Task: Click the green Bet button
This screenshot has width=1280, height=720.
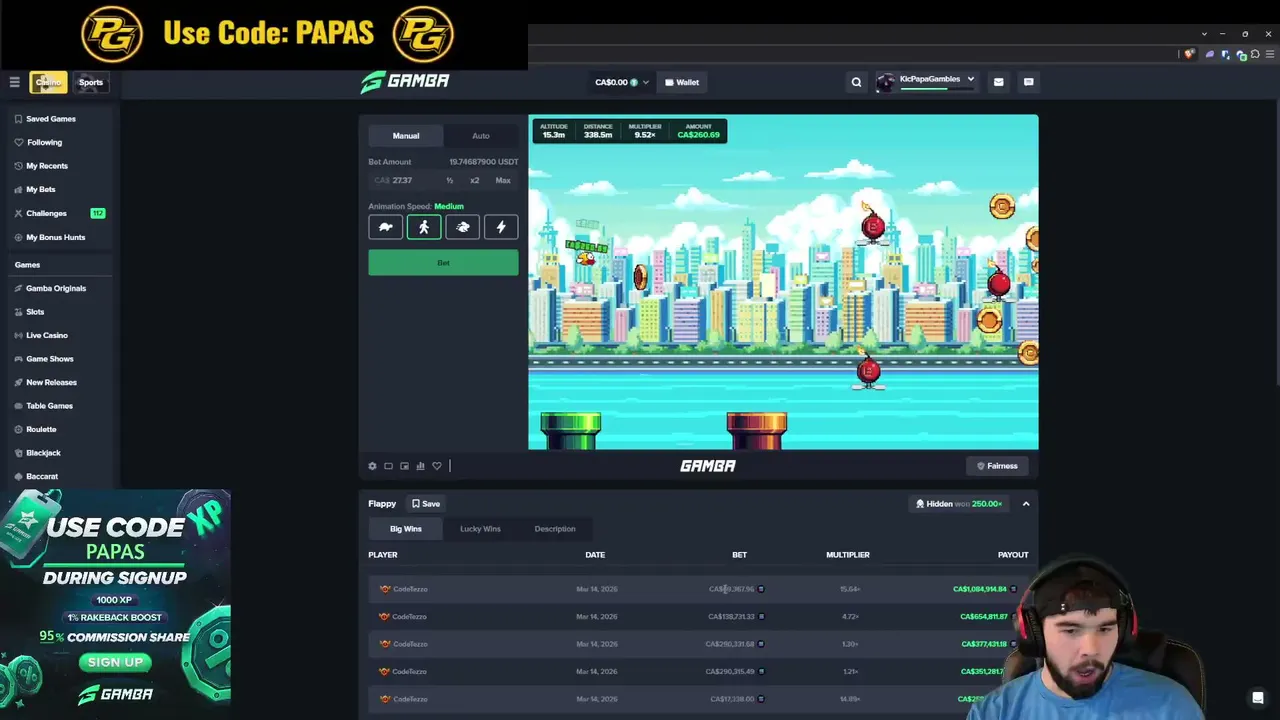Action: 443,263
